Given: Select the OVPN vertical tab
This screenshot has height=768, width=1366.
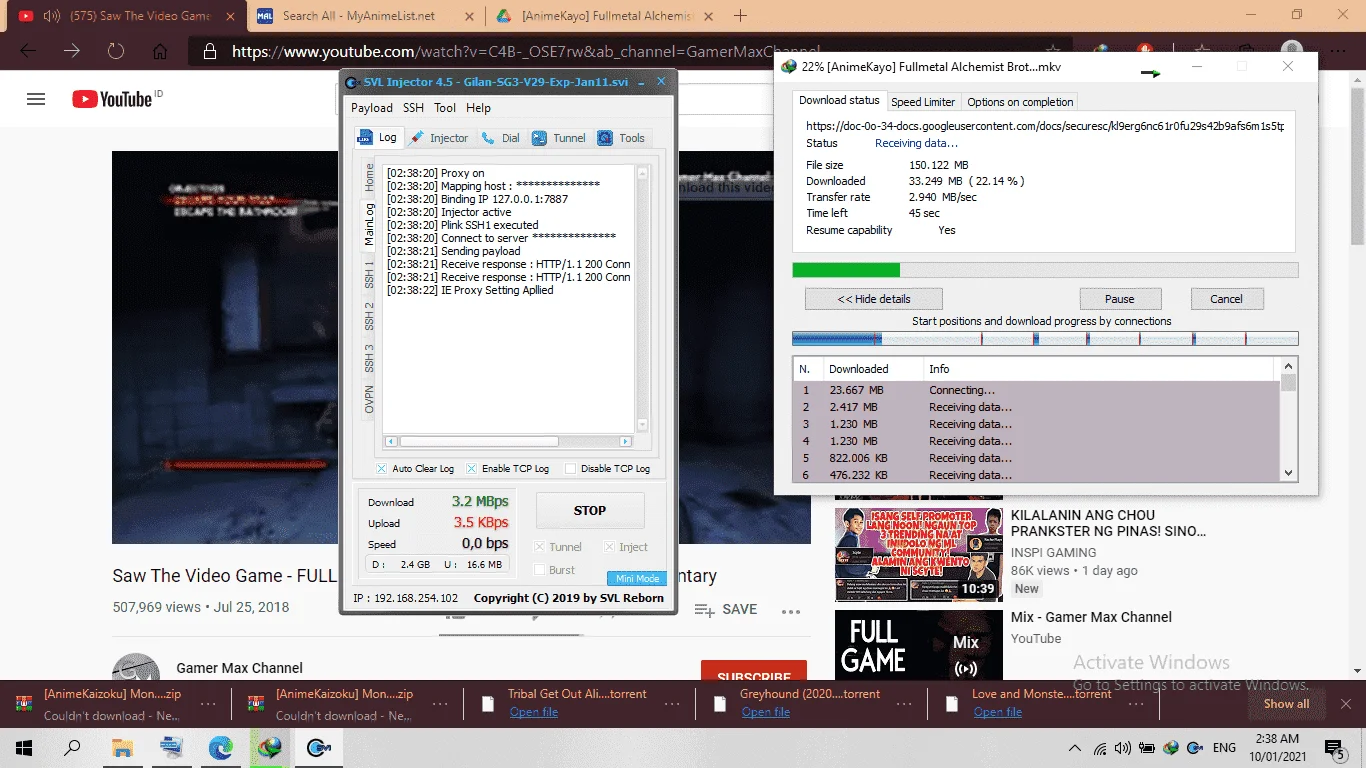Looking at the screenshot, I should click(369, 399).
